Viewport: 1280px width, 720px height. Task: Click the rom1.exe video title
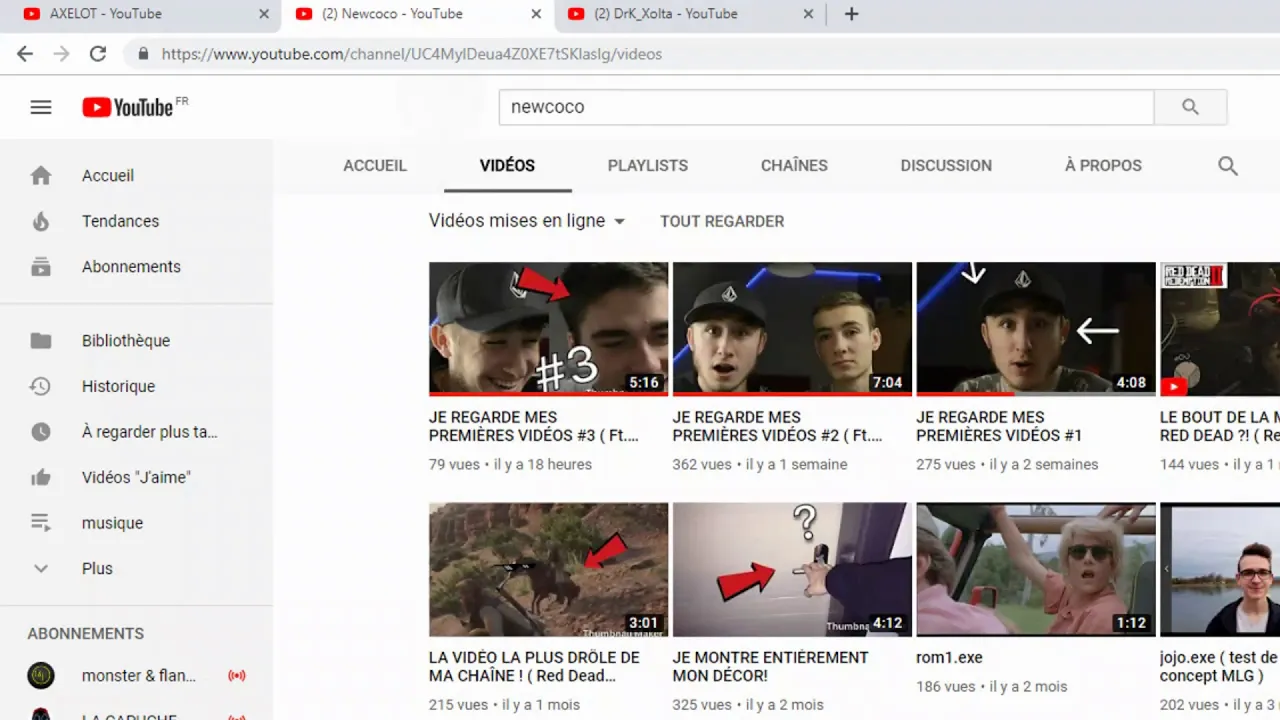pos(950,658)
